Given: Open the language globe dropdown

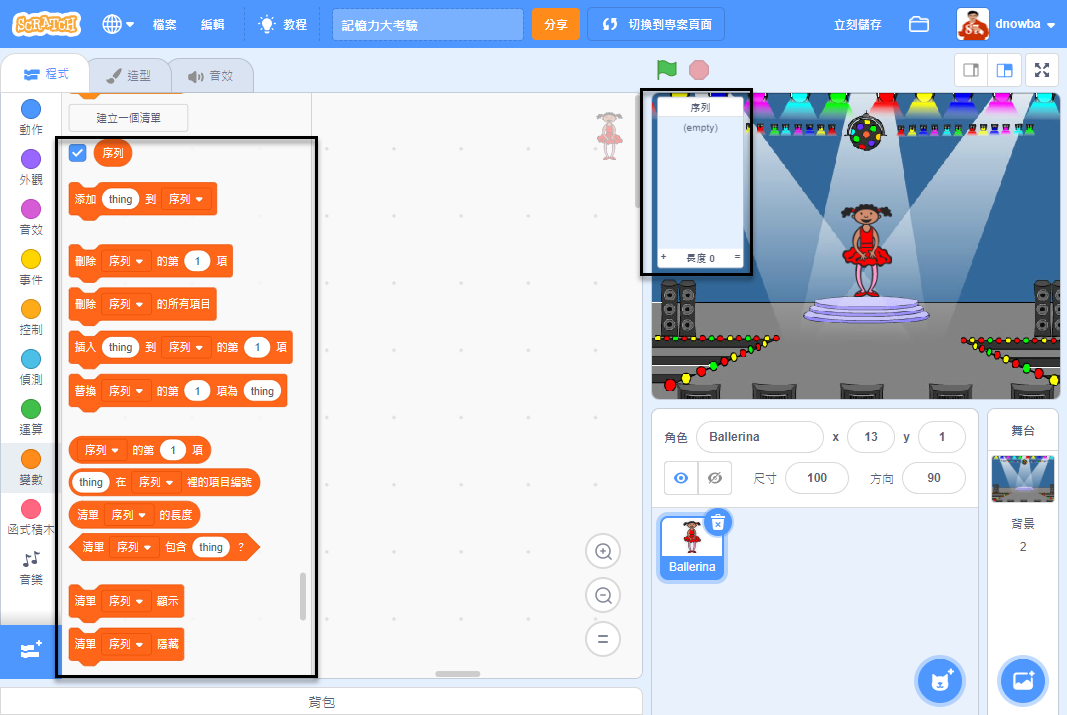Looking at the screenshot, I should click(114, 23).
